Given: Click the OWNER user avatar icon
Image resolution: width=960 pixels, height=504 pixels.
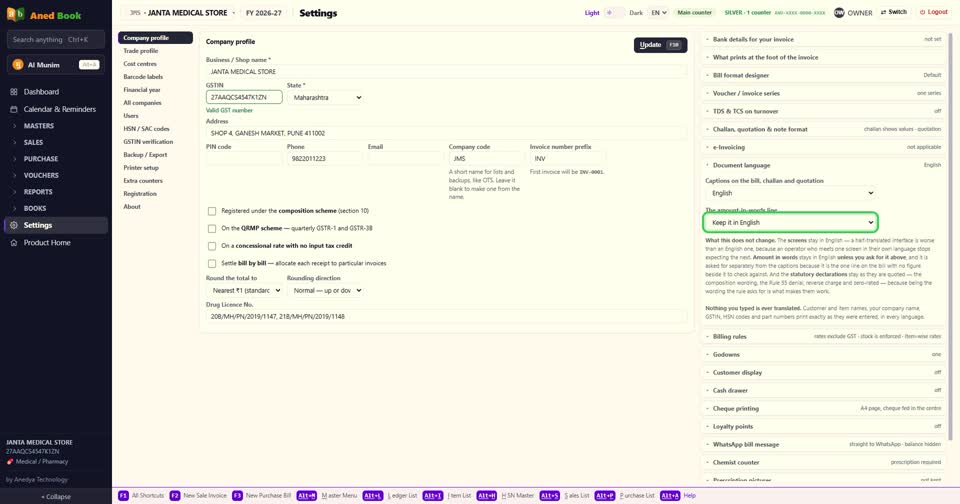Looking at the screenshot, I should (x=839, y=12).
